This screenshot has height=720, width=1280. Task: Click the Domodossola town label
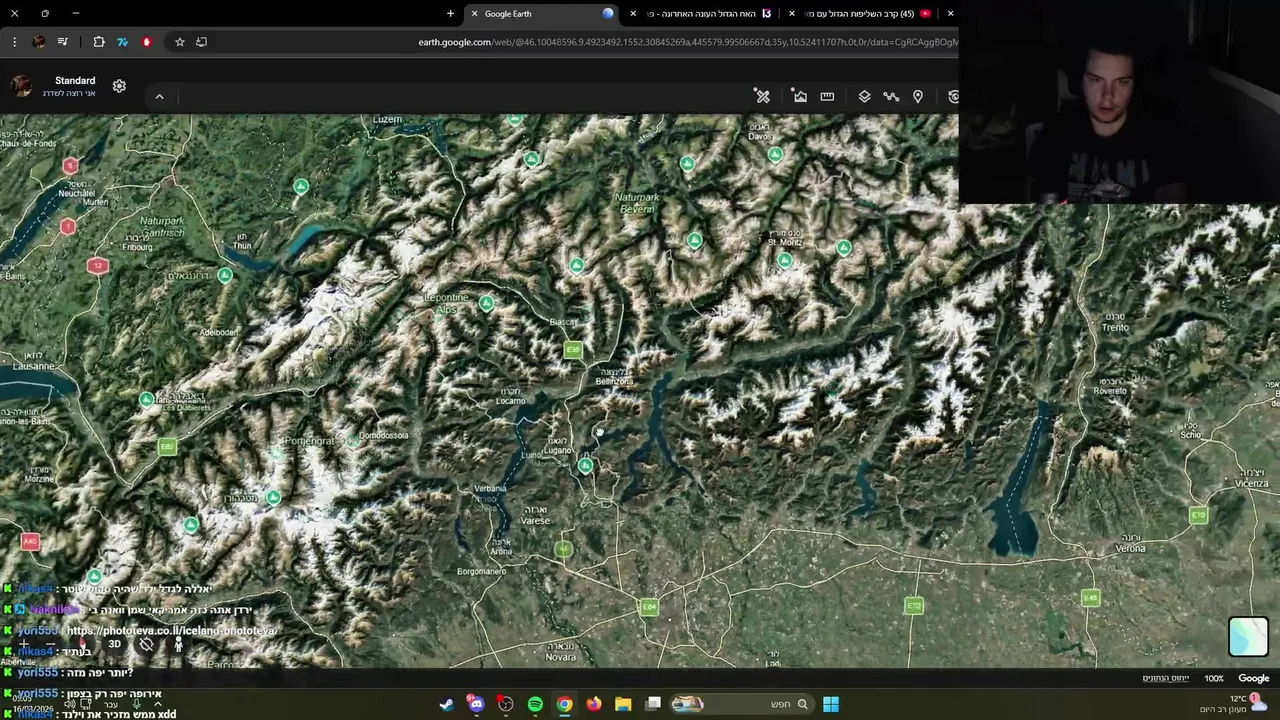pyautogui.click(x=384, y=435)
